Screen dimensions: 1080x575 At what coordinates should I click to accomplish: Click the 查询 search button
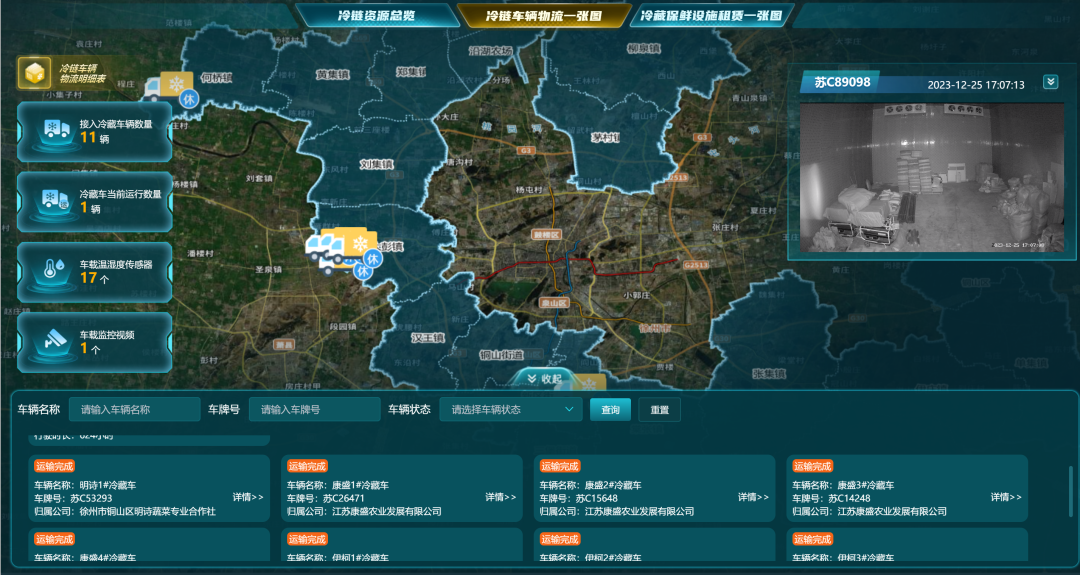pos(610,409)
